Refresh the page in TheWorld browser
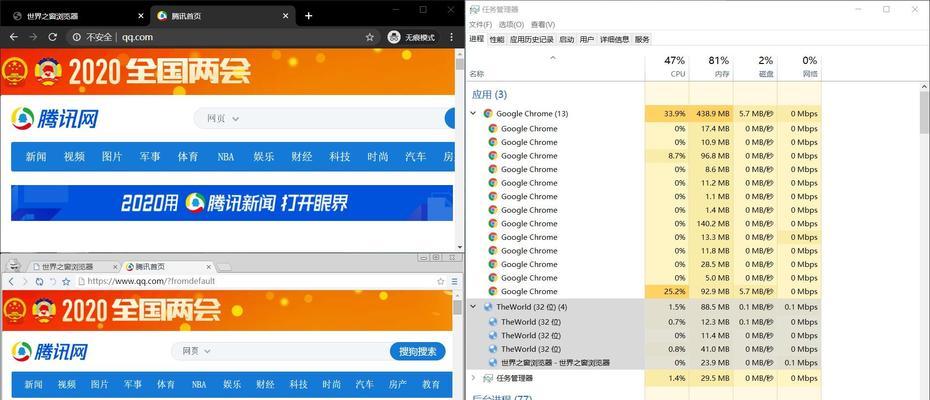Viewport: 930px width, 400px height. point(39,281)
